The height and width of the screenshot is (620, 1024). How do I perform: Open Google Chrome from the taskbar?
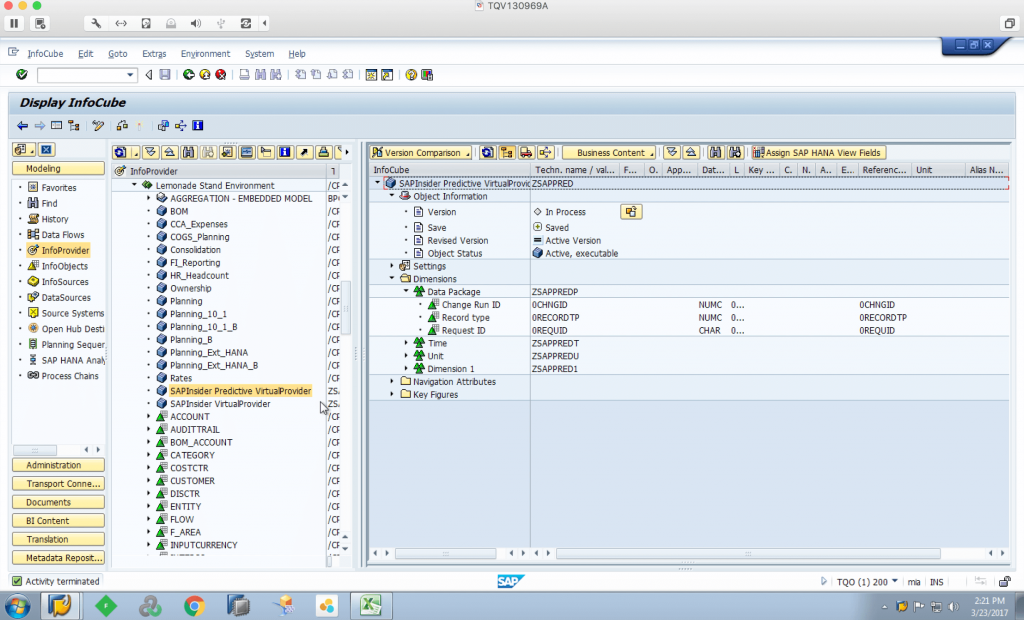[x=194, y=606]
